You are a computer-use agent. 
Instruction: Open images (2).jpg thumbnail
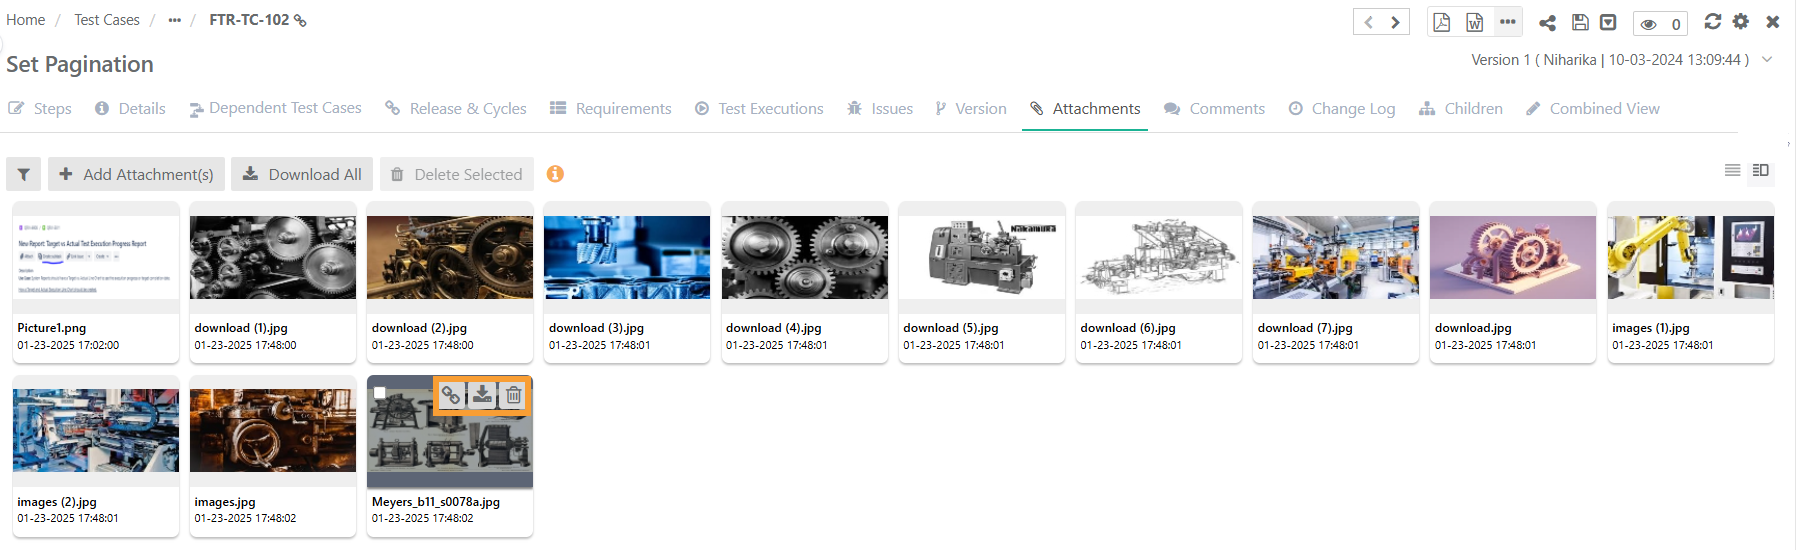tap(96, 431)
